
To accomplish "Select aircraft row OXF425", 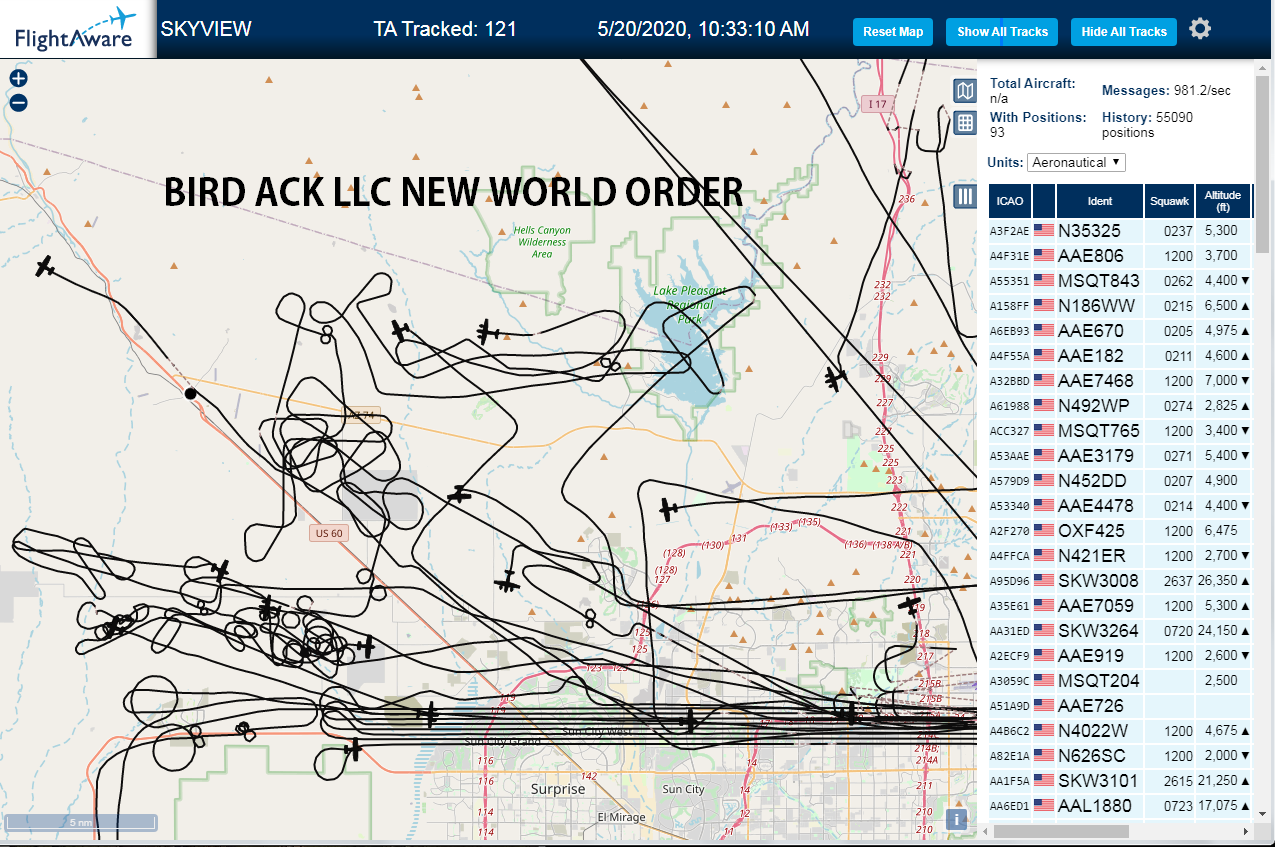I will tap(1120, 531).
